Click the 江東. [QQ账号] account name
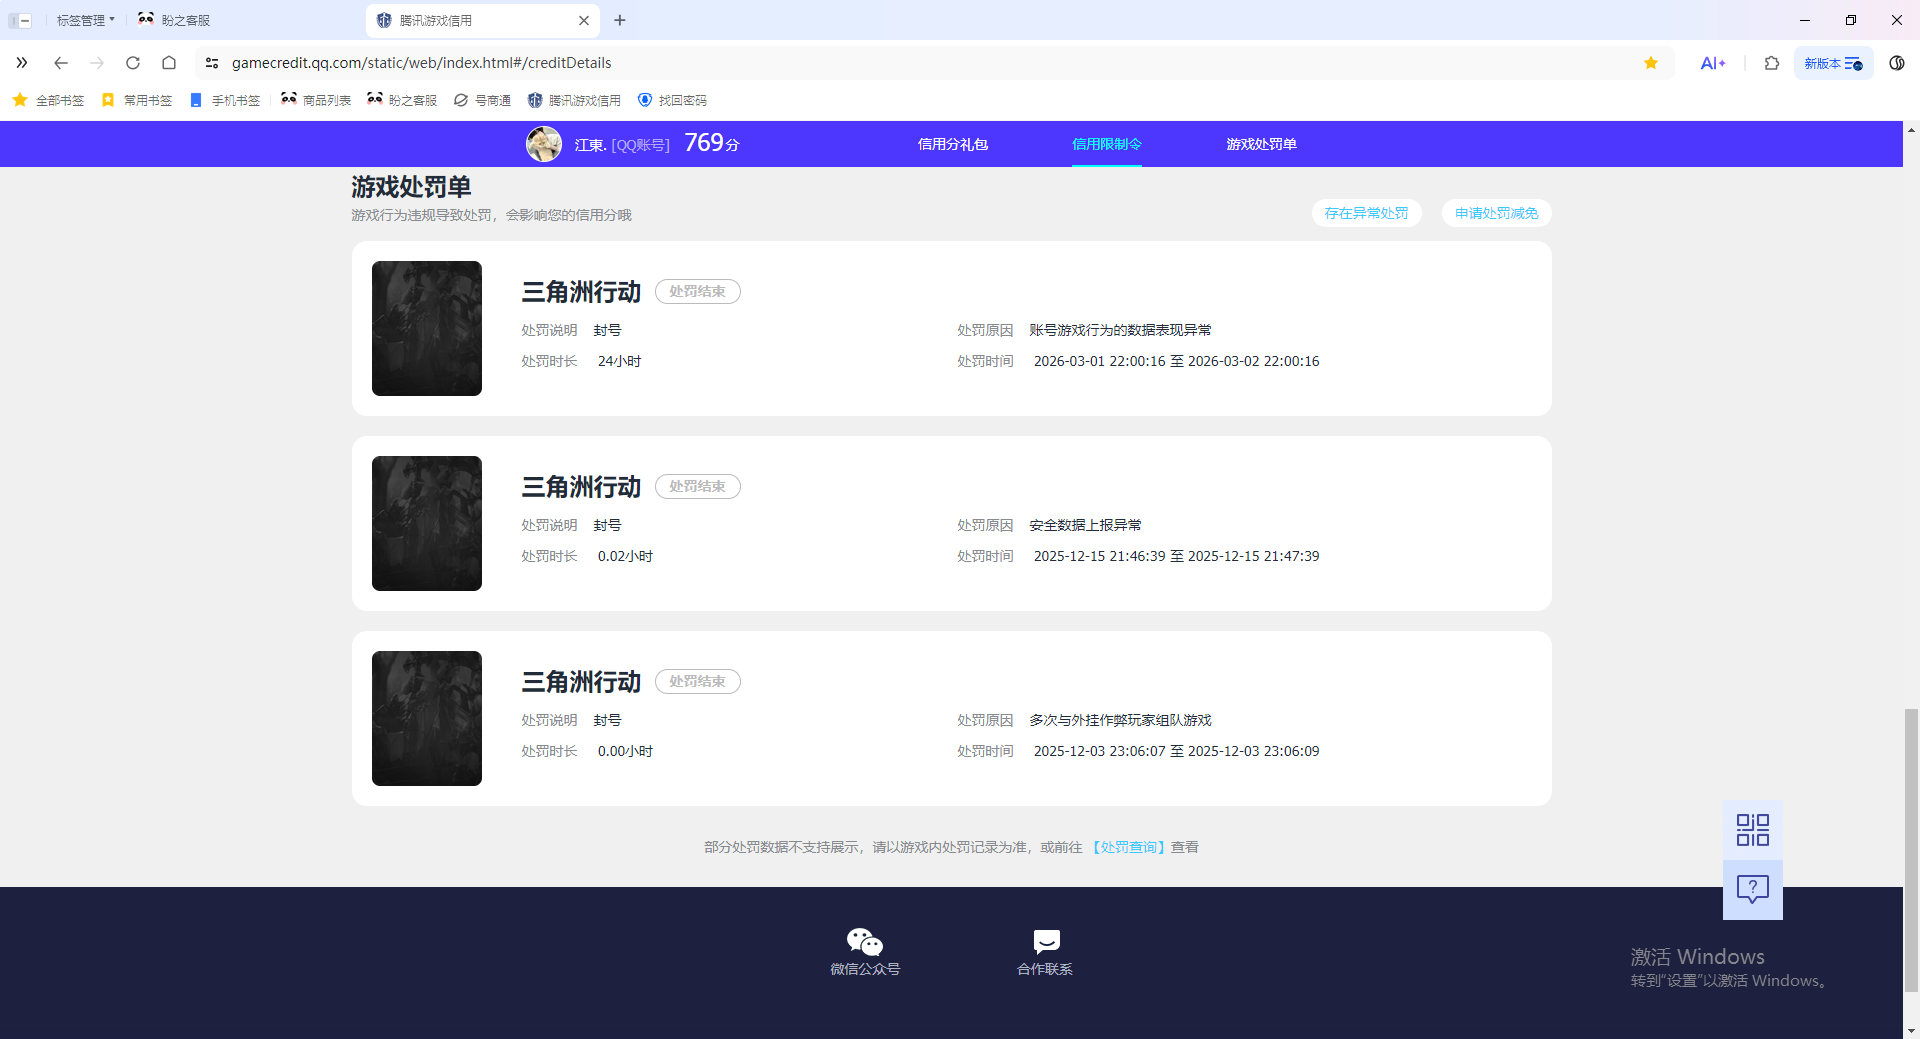This screenshot has width=1920, height=1039. 622,145
